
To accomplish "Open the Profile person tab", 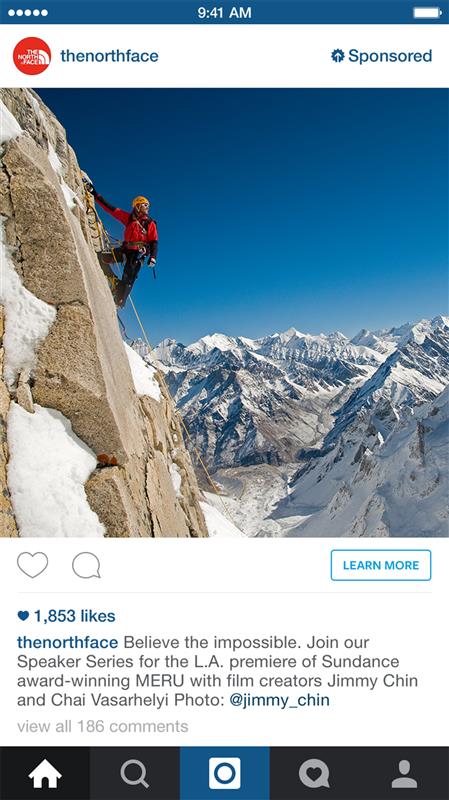I will coord(404,773).
